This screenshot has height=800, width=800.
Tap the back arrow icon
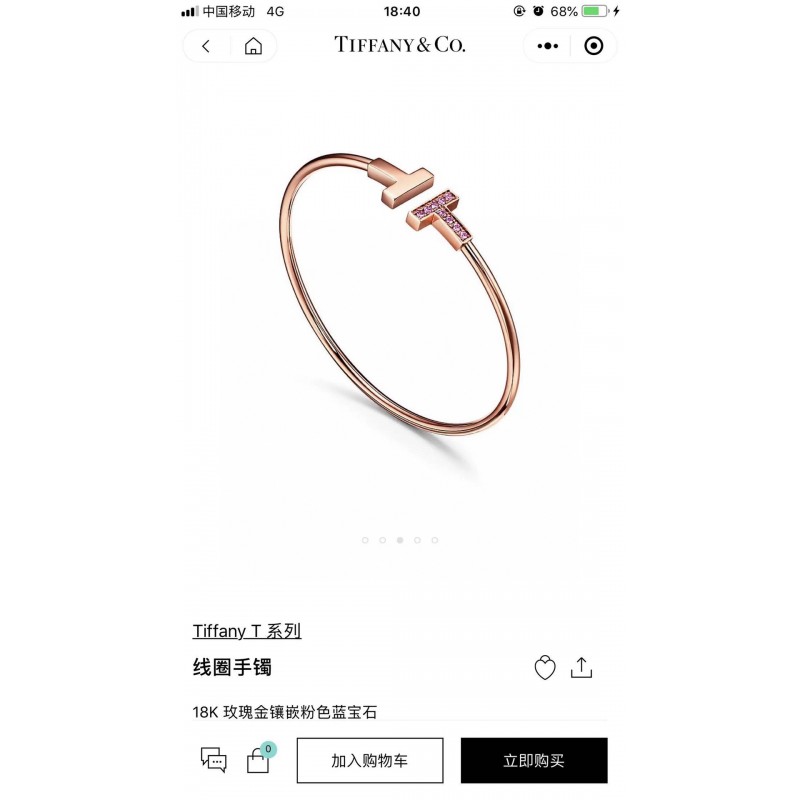(x=206, y=46)
